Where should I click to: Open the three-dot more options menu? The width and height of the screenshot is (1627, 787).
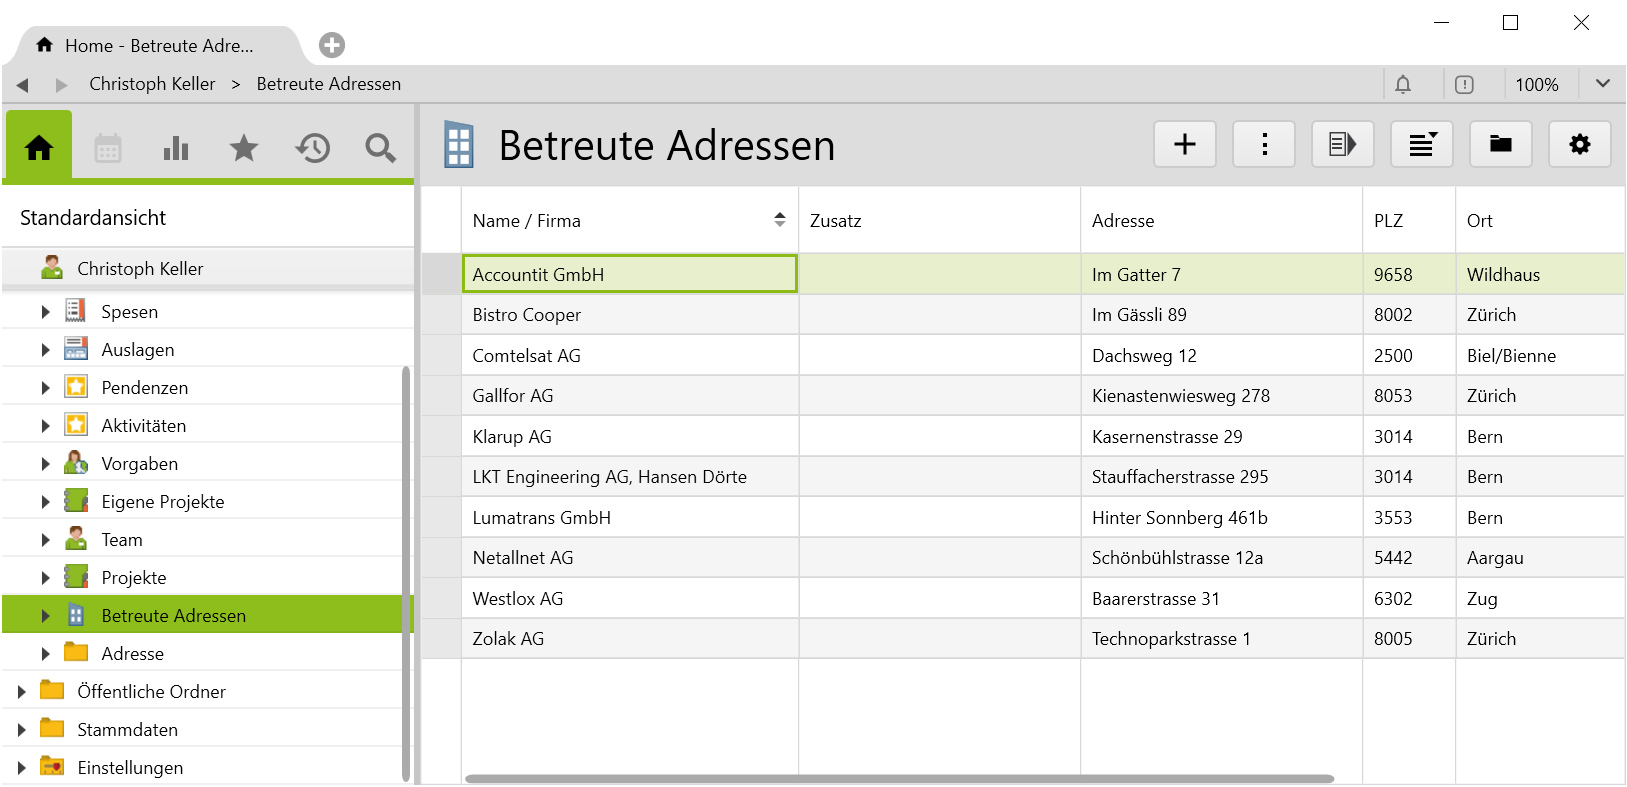(1264, 145)
